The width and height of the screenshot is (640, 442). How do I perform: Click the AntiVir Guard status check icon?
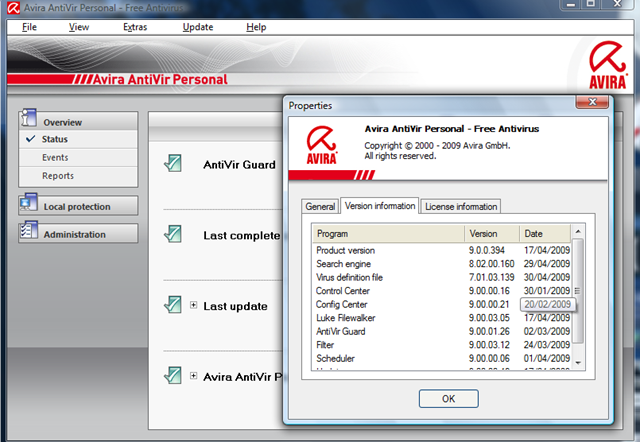click(x=173, y=163)
